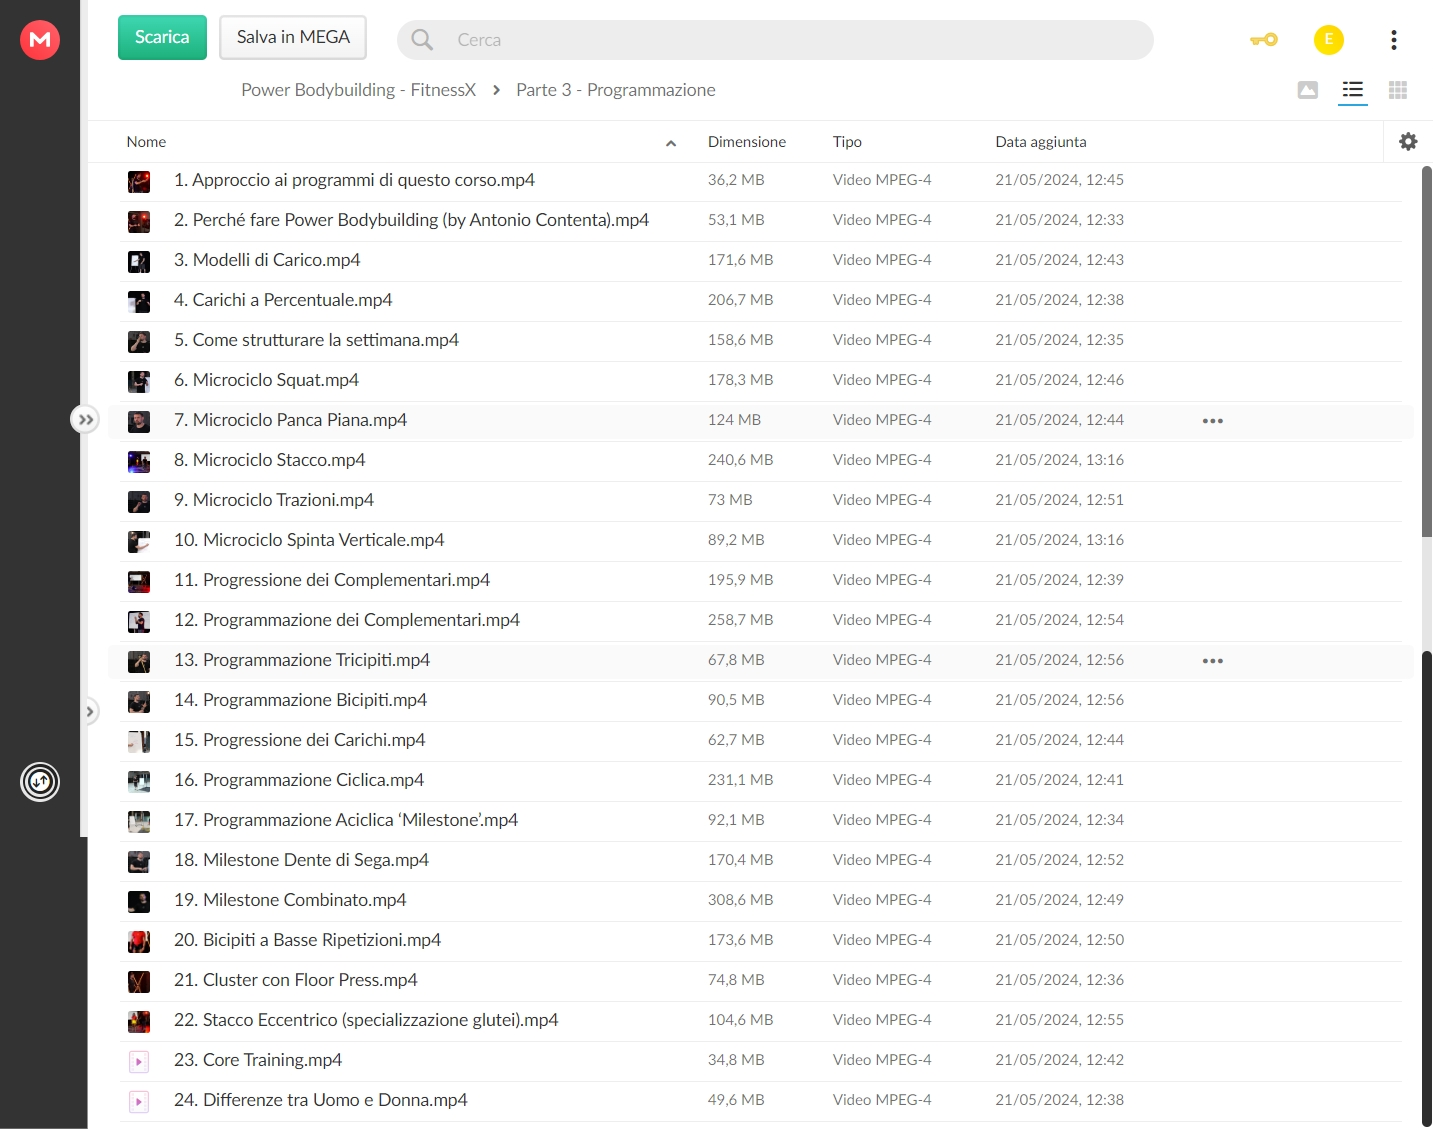Click the Scarica button
This screenshot has height=1129, width=1433.
click(x=162, y=38)
